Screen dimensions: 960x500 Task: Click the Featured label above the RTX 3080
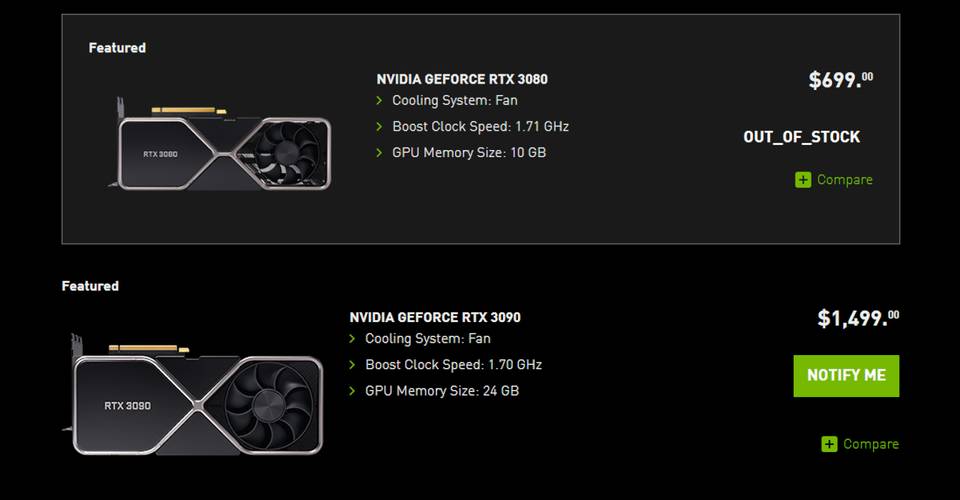pos(117,48)
